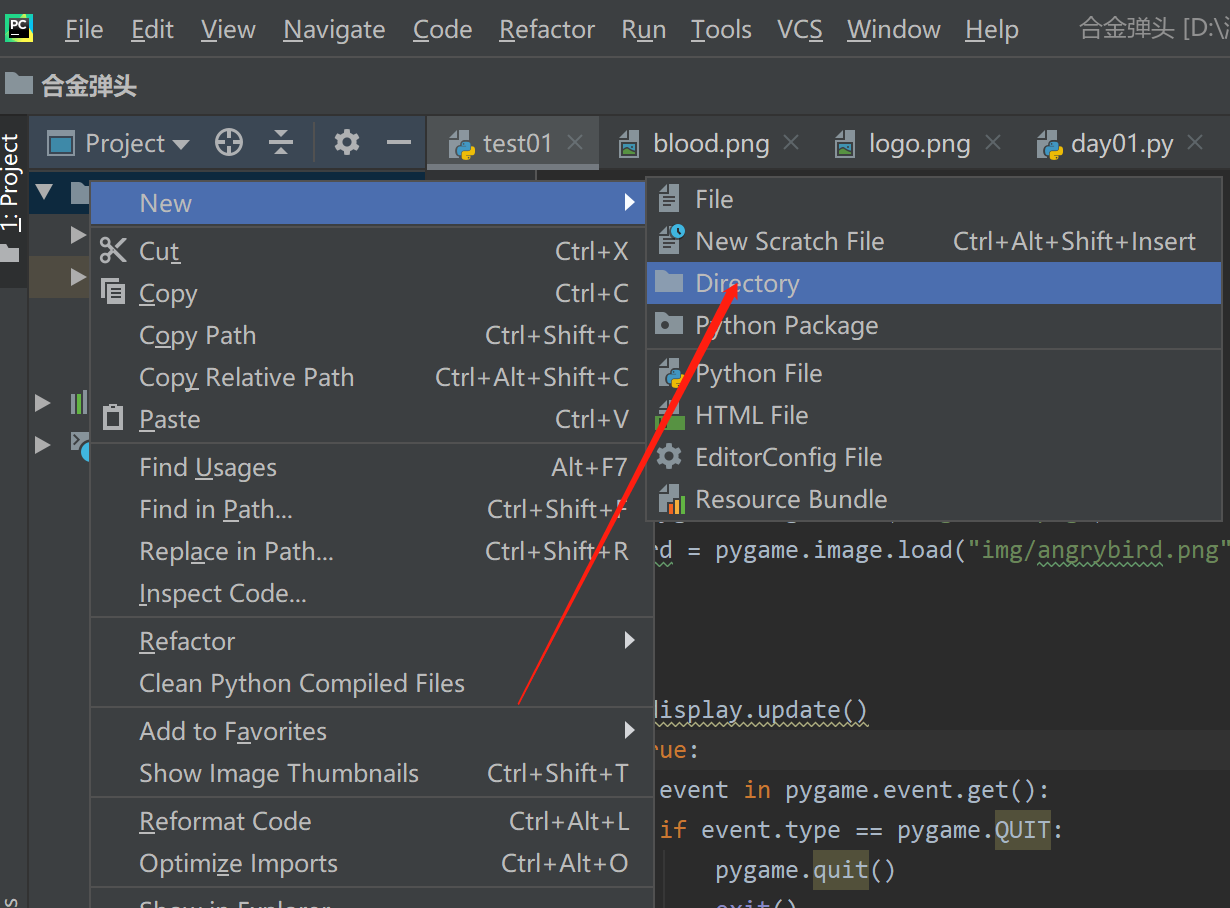Click the Paste clipboard icon
The image size is (1230, 908).
click(114, 419)
